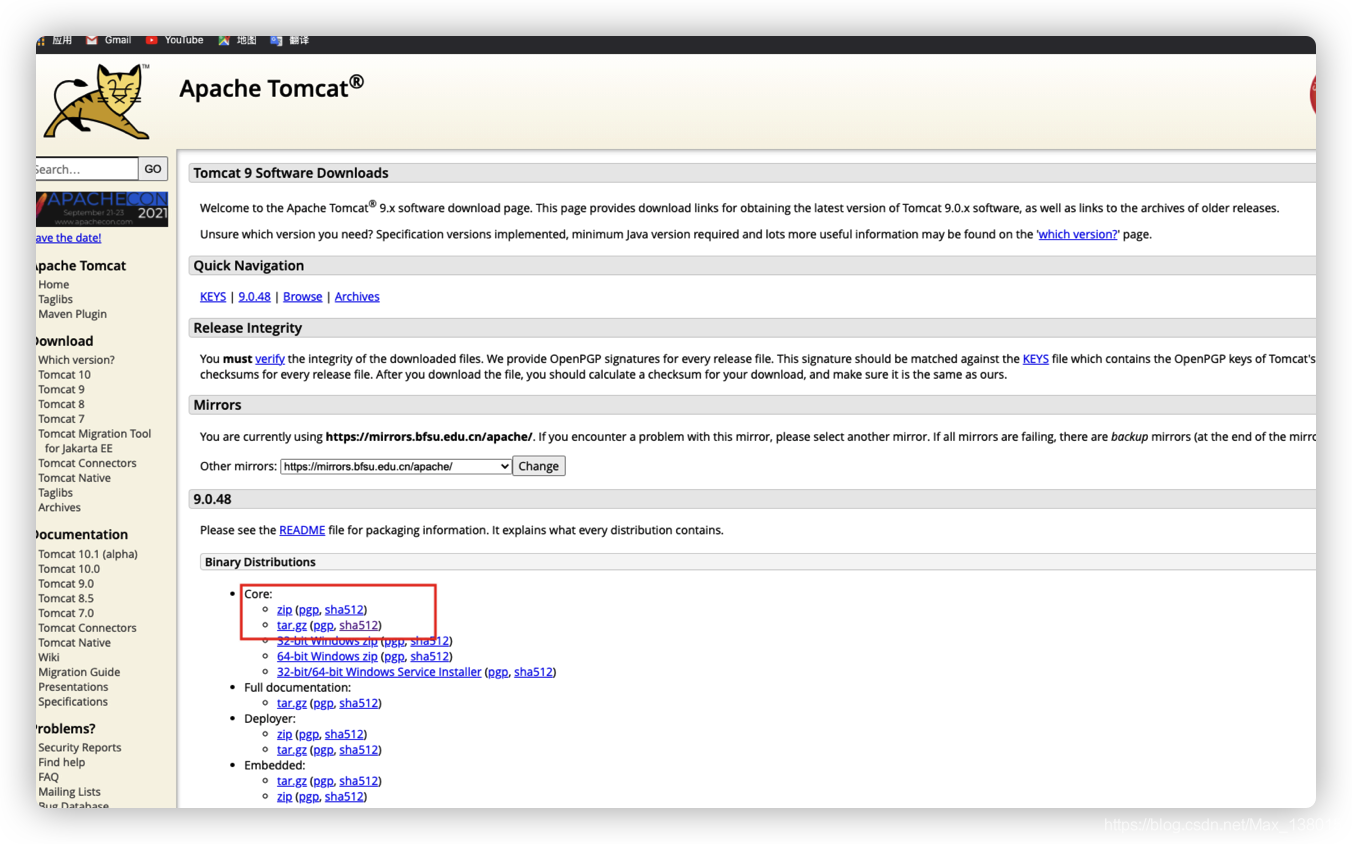Open Tomcat 10.1 (alpha) documentation

click(88, 554)
